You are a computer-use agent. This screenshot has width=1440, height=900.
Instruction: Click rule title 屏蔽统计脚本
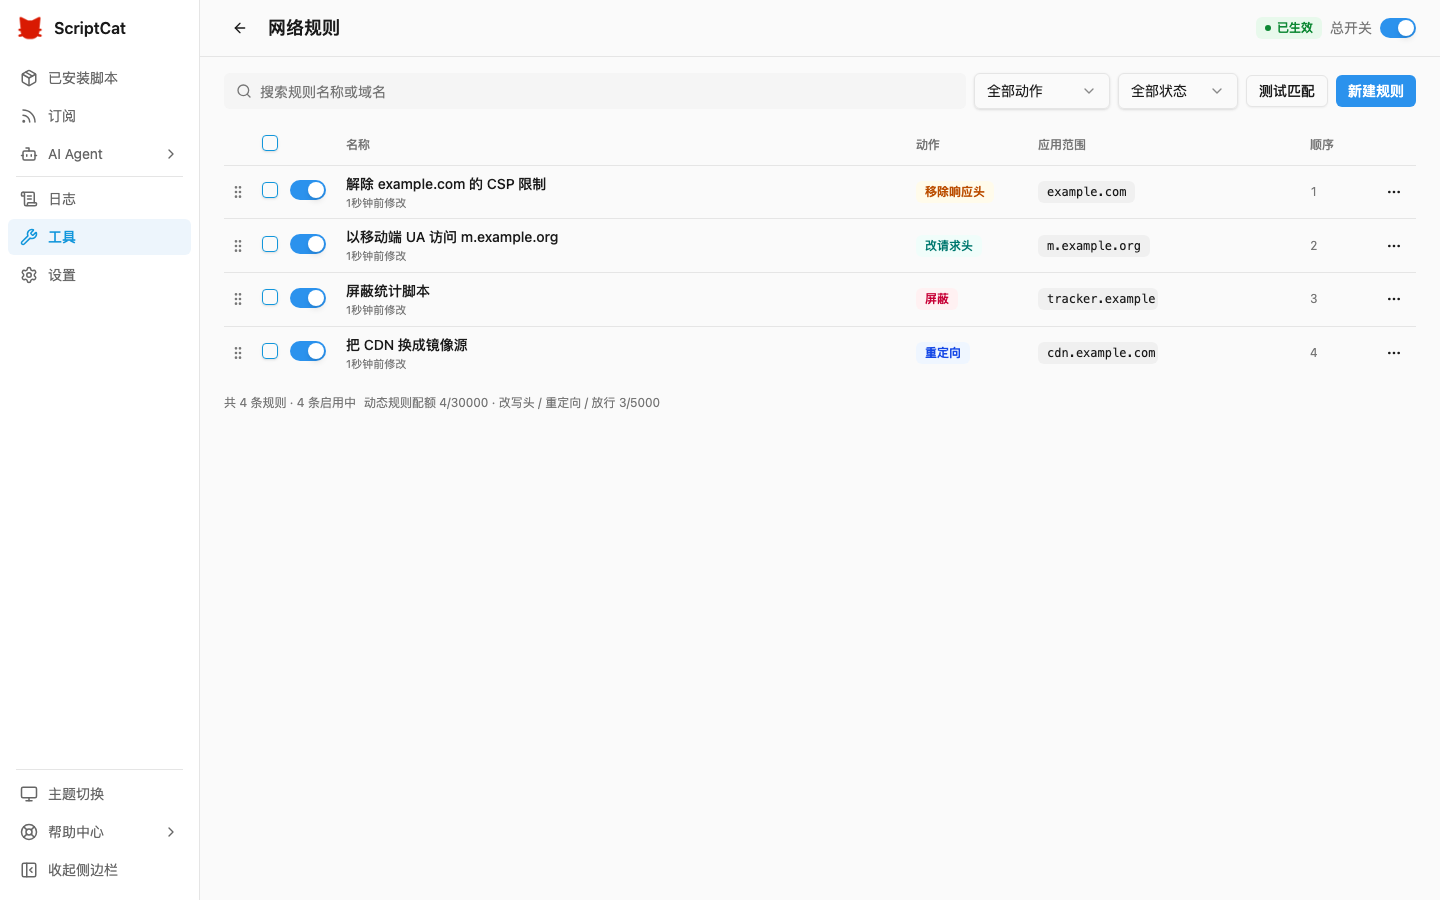388,291
